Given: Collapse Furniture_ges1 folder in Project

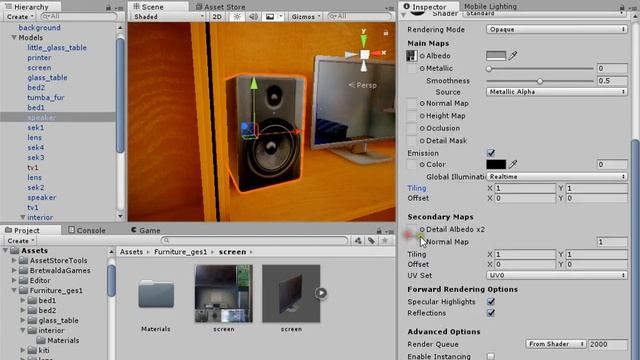Looking at the screenshot, I should pyautogui.click(x=14, y=290).
